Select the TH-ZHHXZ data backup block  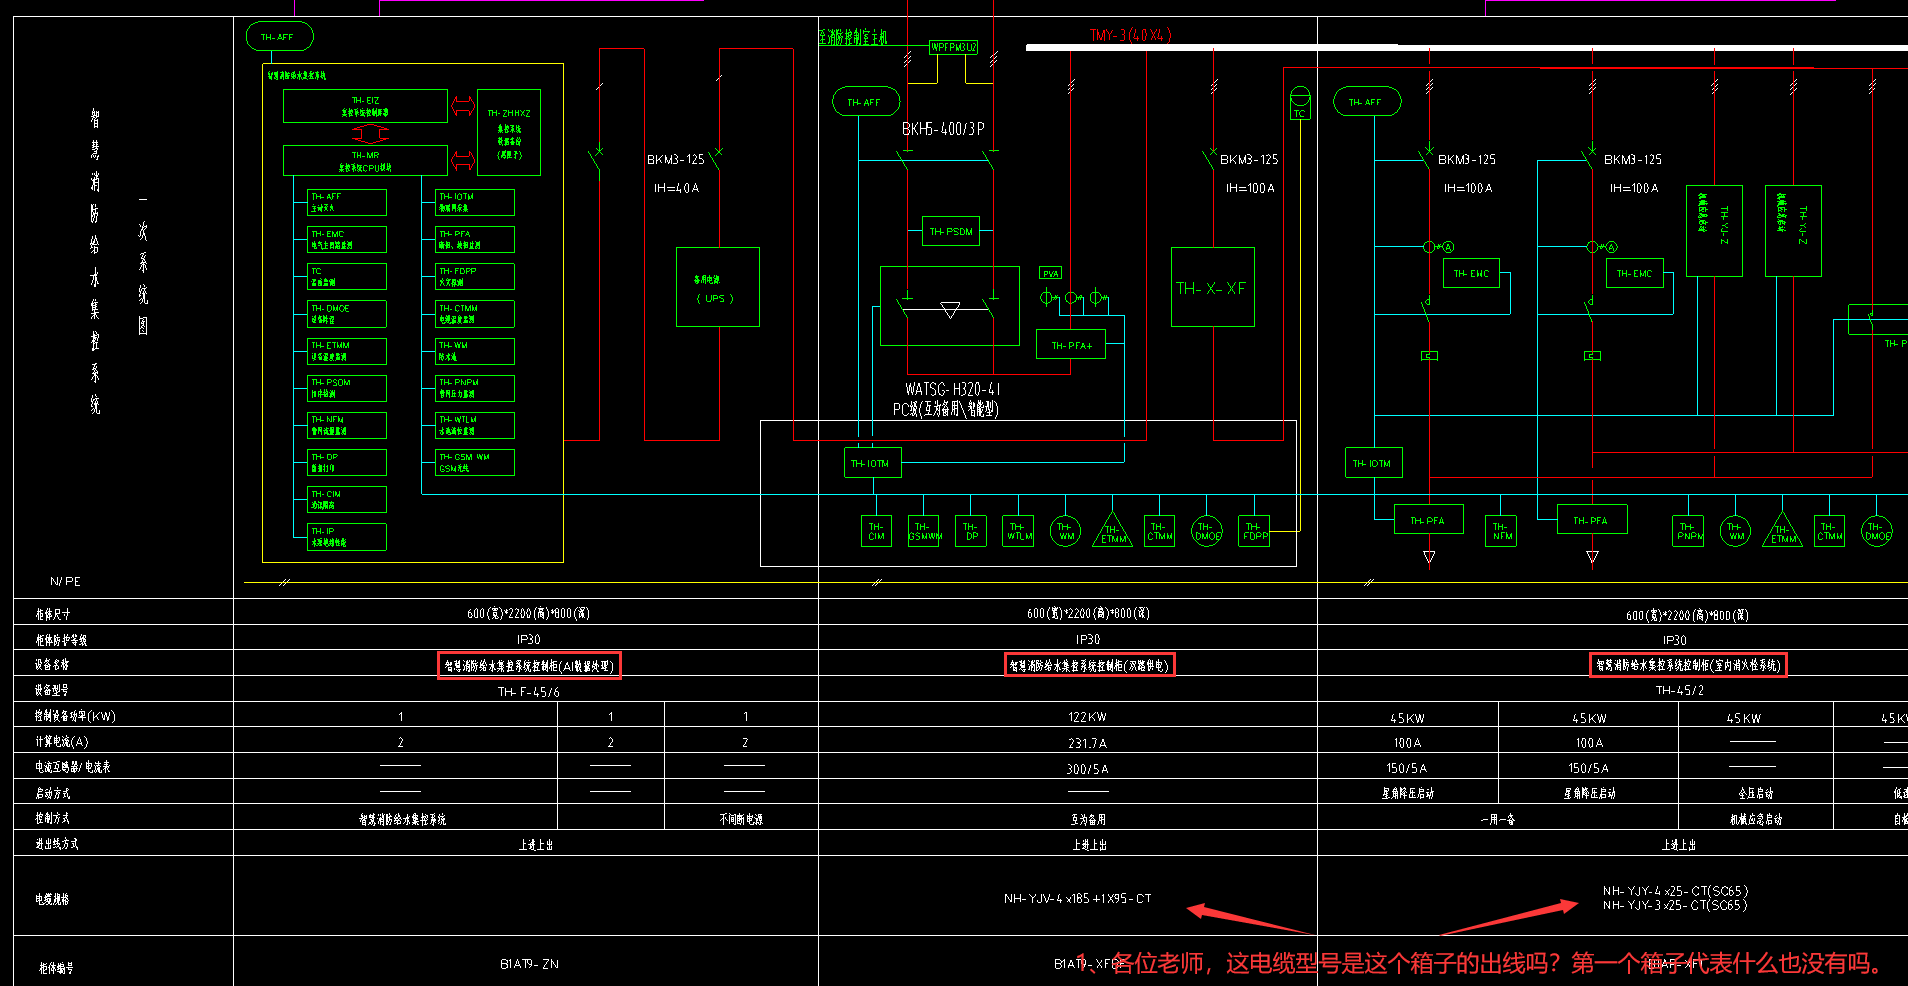pyautogui.click(x=509, y=133)
